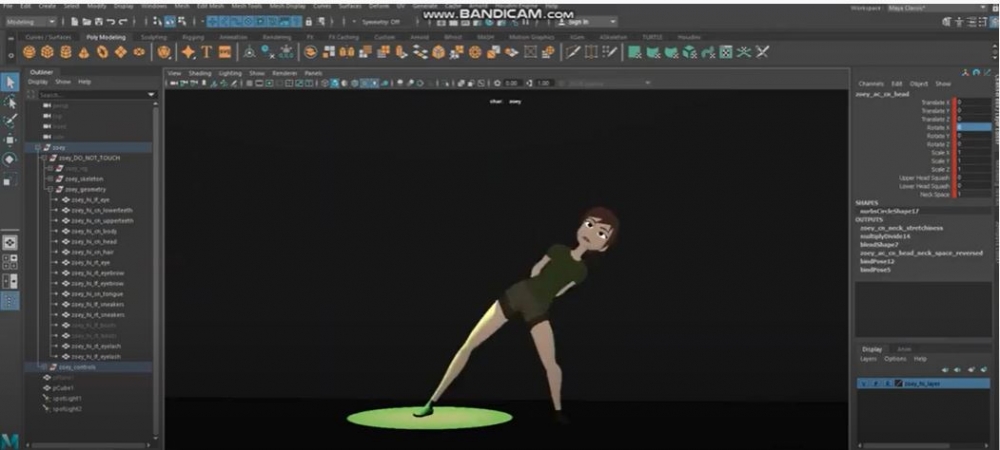The width and height of the screenshot is (1000, 450).
Task: Click the polygon Type 'T' shelf icon
Action: [x=206, y=52]
